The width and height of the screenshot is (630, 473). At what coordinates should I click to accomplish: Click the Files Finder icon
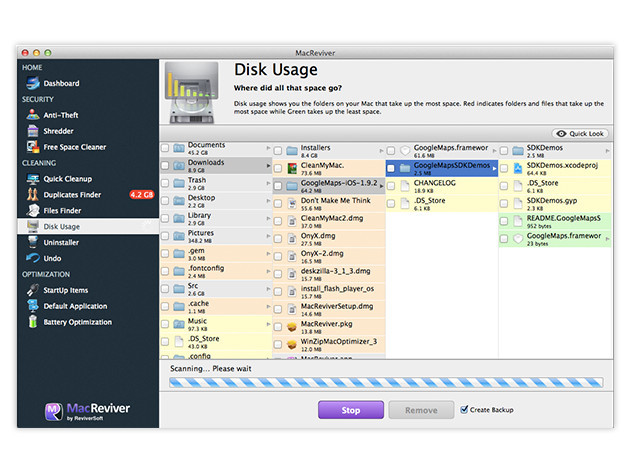click(x=33, y=210)
